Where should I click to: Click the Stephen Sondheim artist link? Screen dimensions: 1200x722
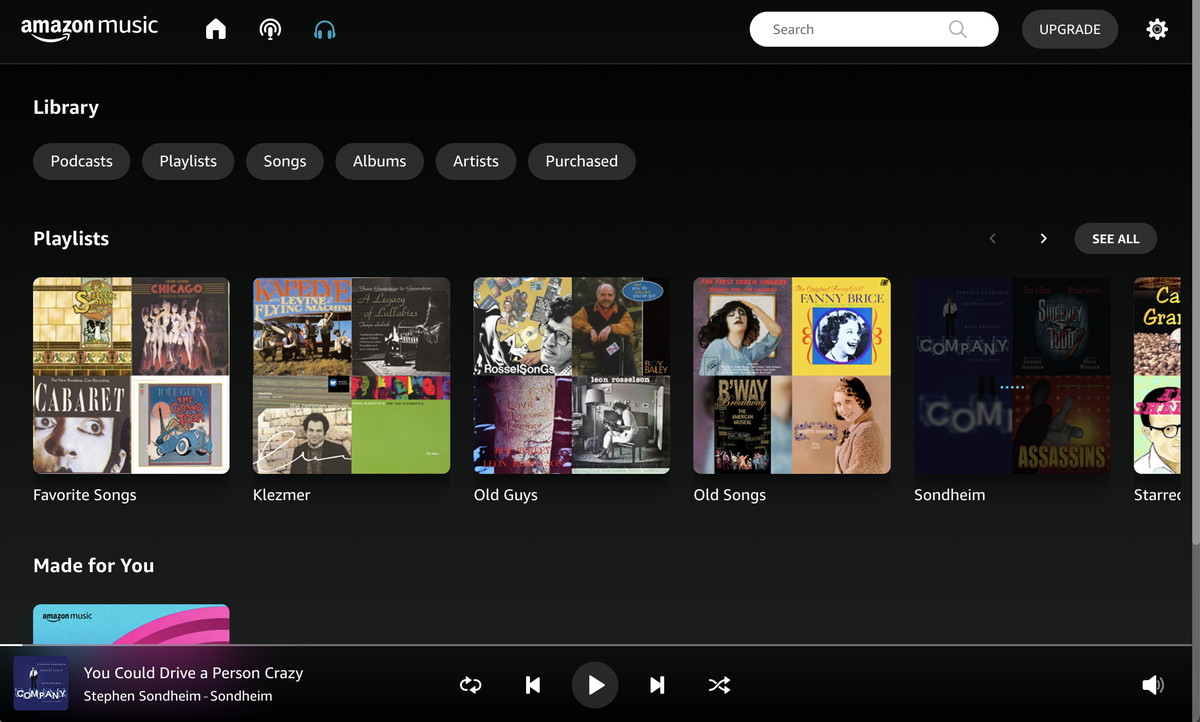point(145,696)
